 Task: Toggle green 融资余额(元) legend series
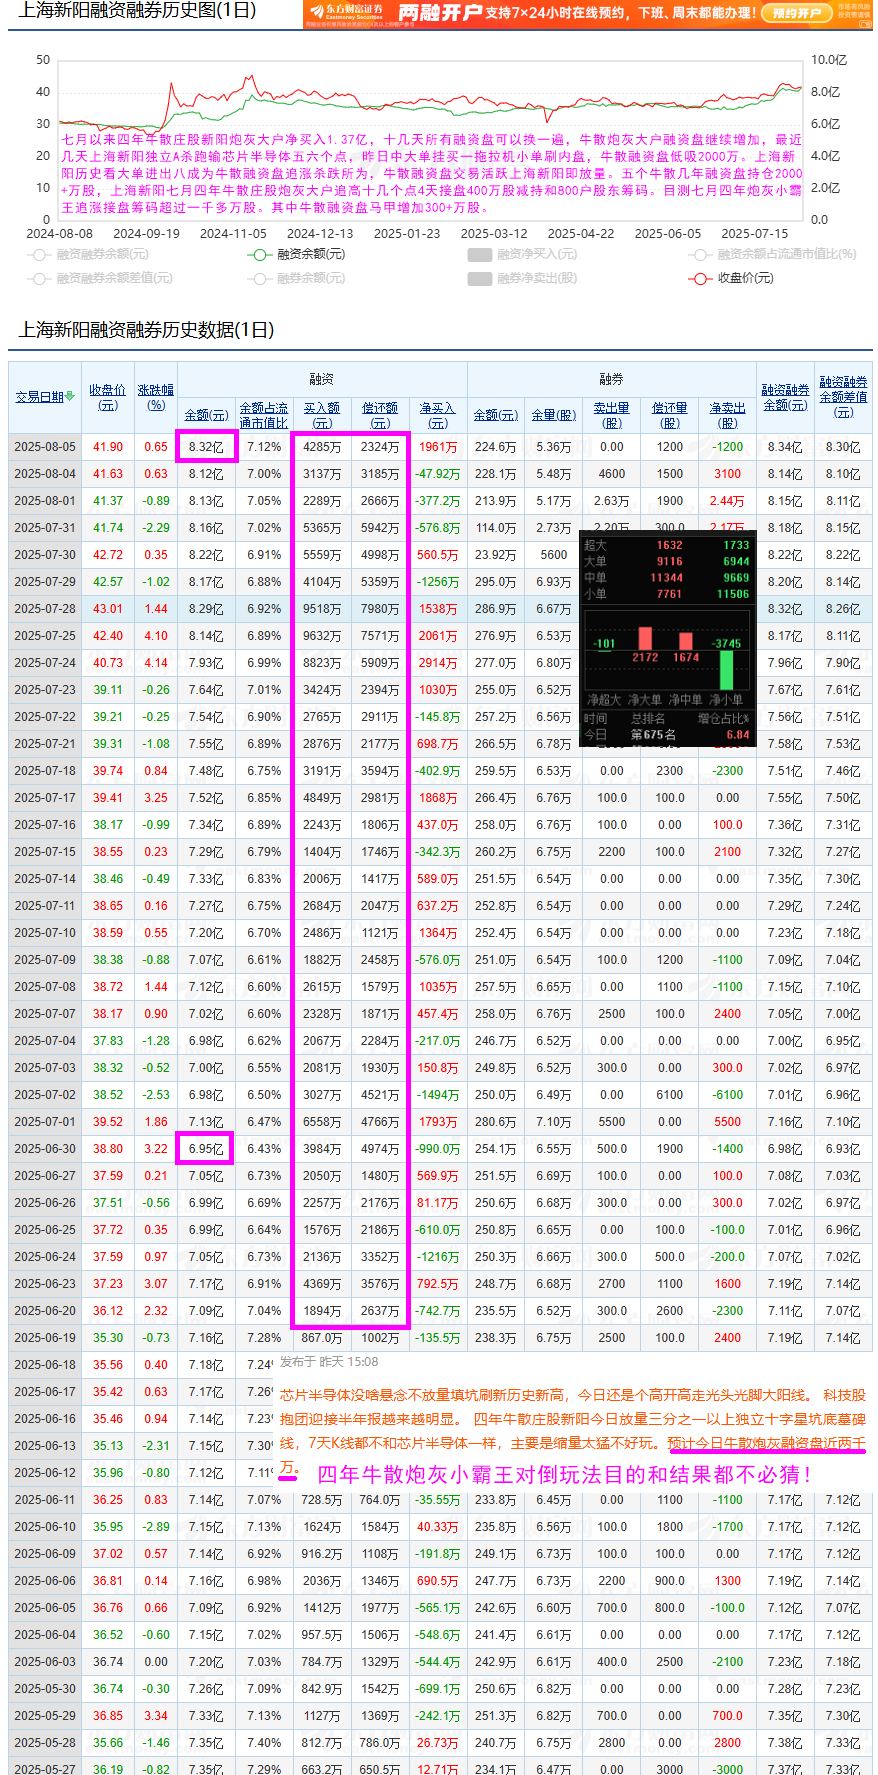click(297, 254)
